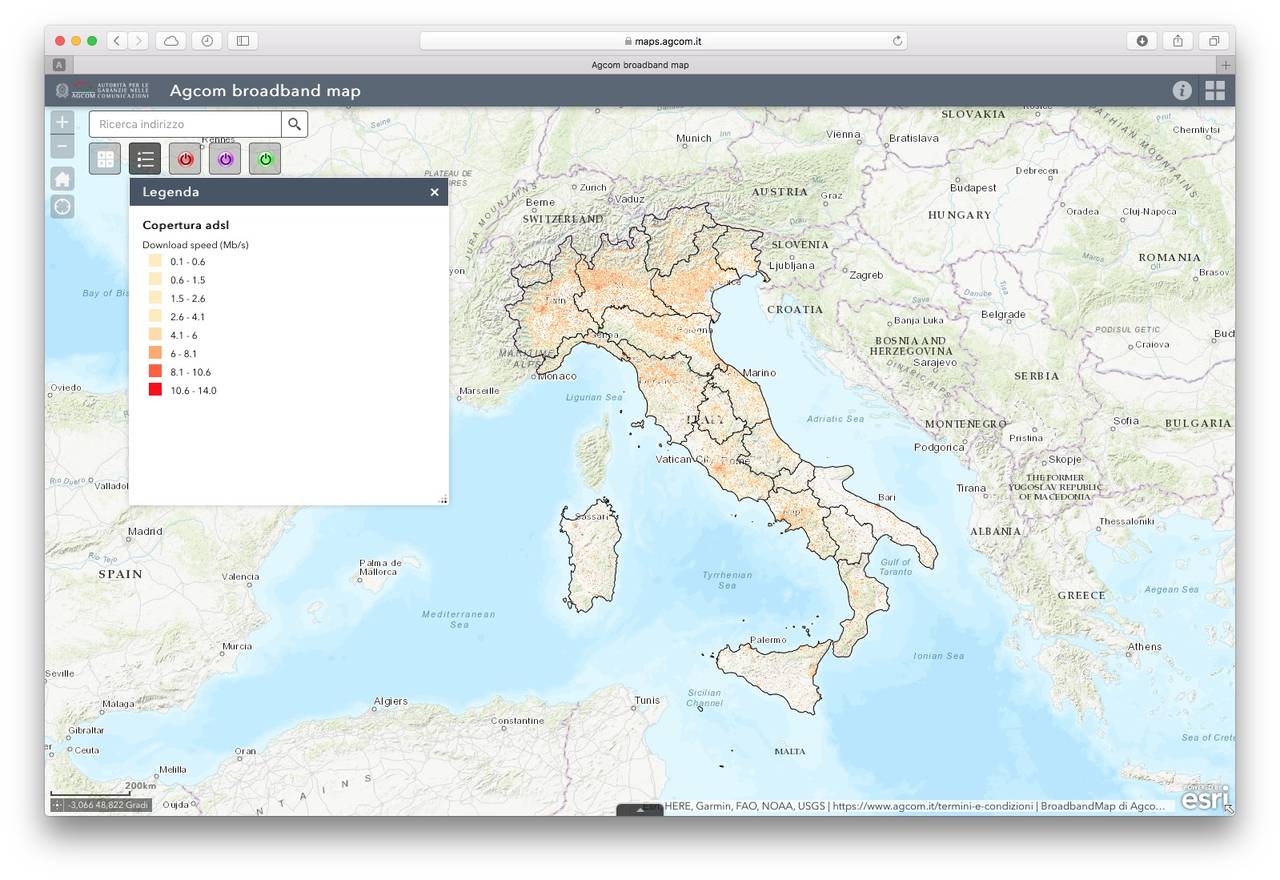Open a new Safari tab

tap(1225, 65)
